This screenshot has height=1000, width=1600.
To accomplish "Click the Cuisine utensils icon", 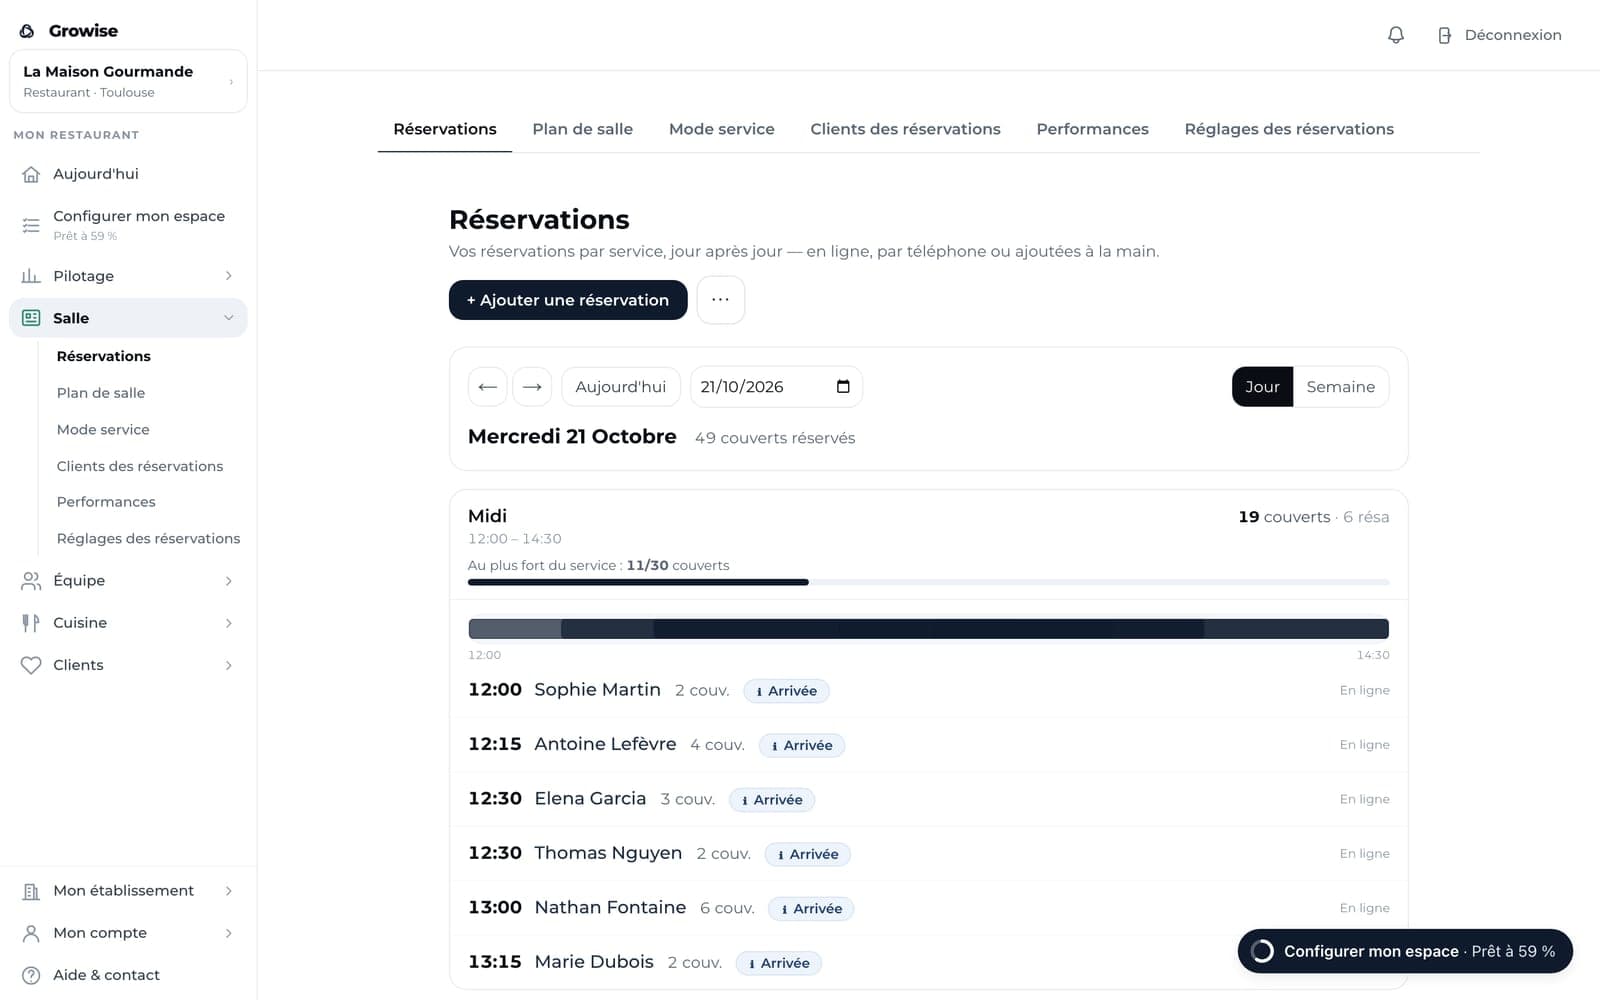I will (x=31, y=623).
